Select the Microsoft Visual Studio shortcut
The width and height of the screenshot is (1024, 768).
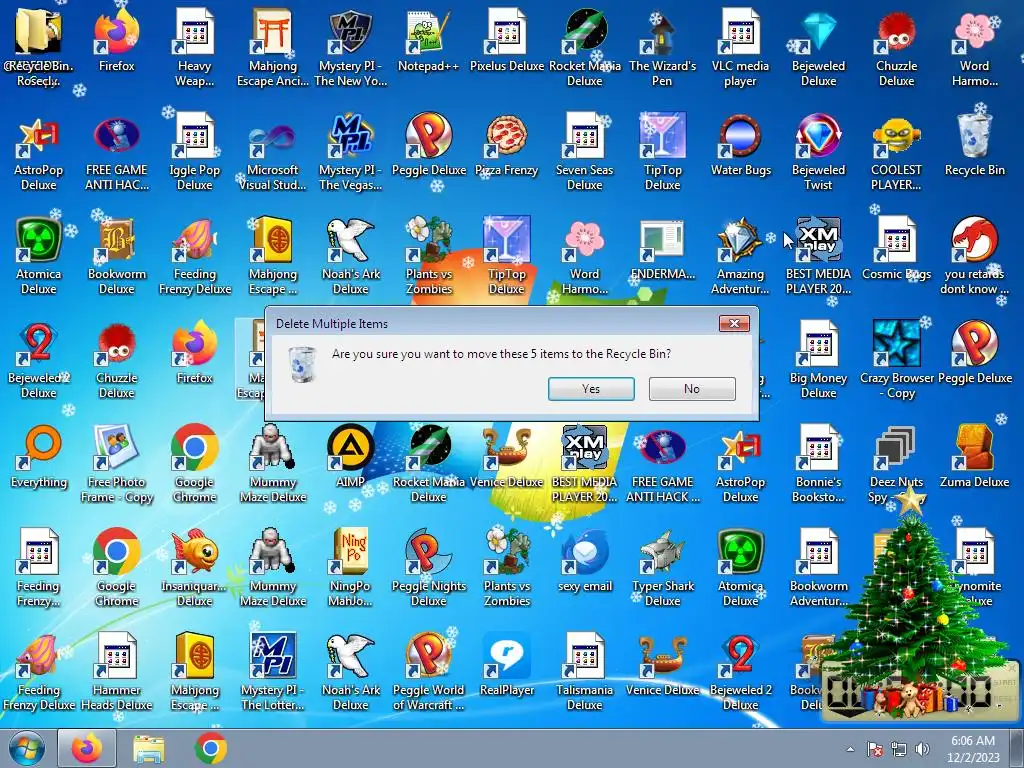coord(272,152)
